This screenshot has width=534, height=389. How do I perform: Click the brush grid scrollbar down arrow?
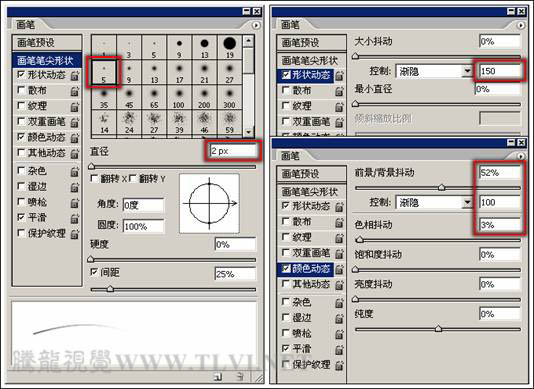[249, 131]
